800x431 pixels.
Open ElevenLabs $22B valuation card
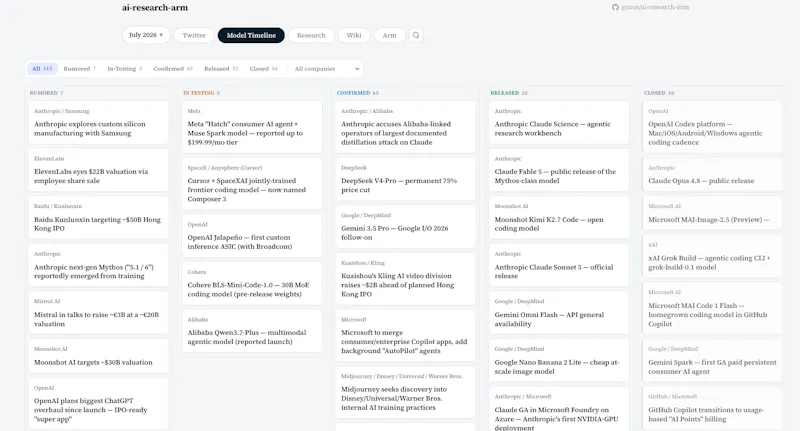point(98,170)
